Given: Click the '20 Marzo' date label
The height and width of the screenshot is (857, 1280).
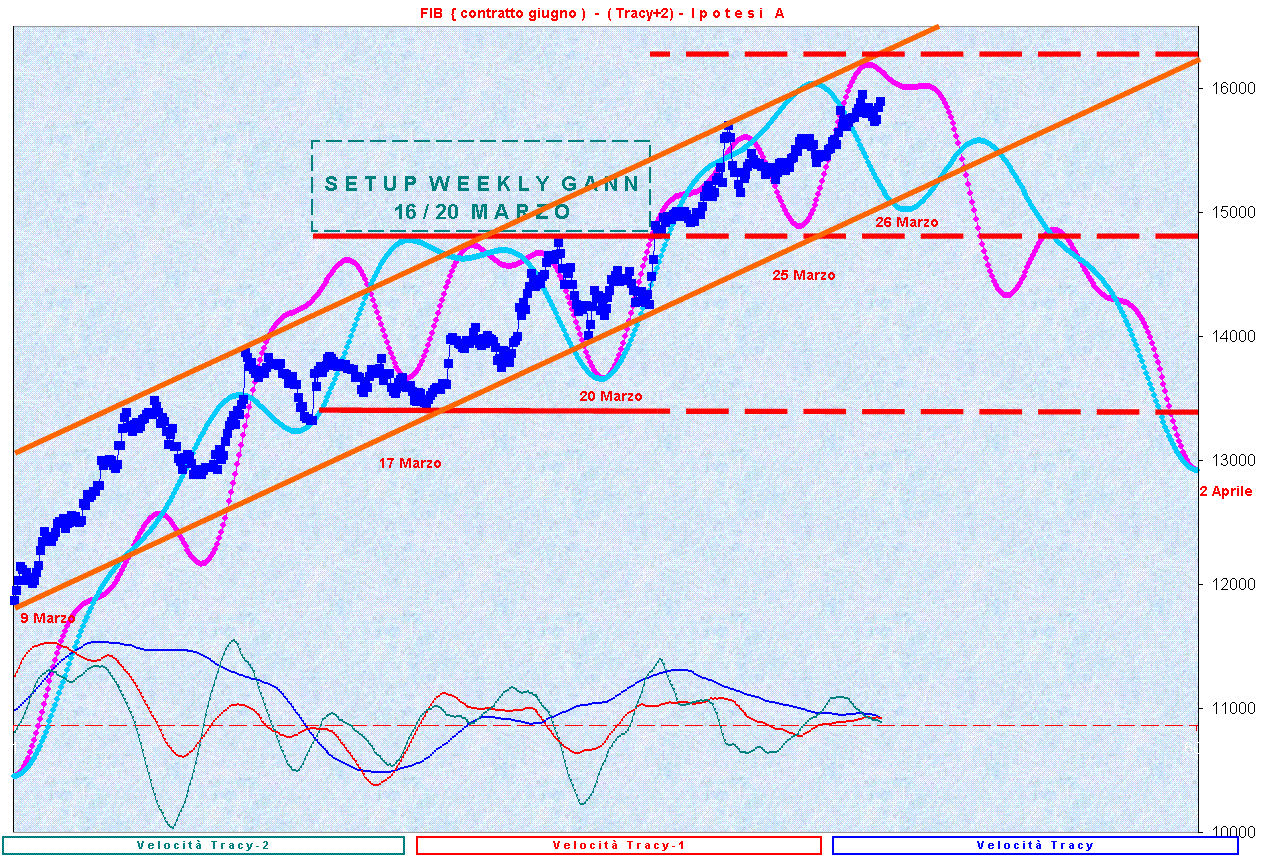Looking at the screenshot, I should (611, 396).
